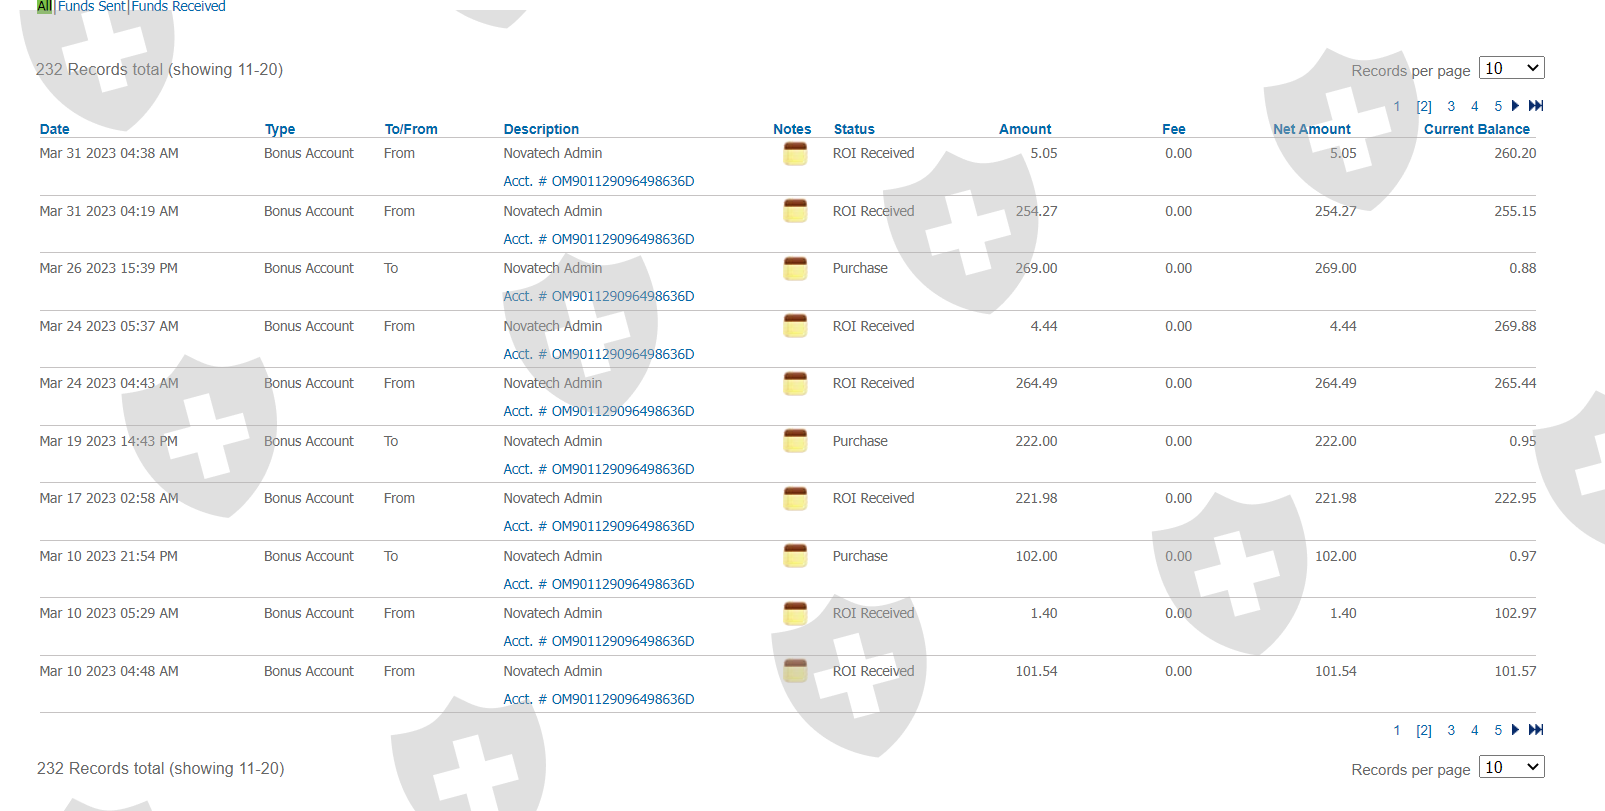Select the 269.00 purchase amount cell
Screen dimensions: 1605x811
pos(1036,268)
